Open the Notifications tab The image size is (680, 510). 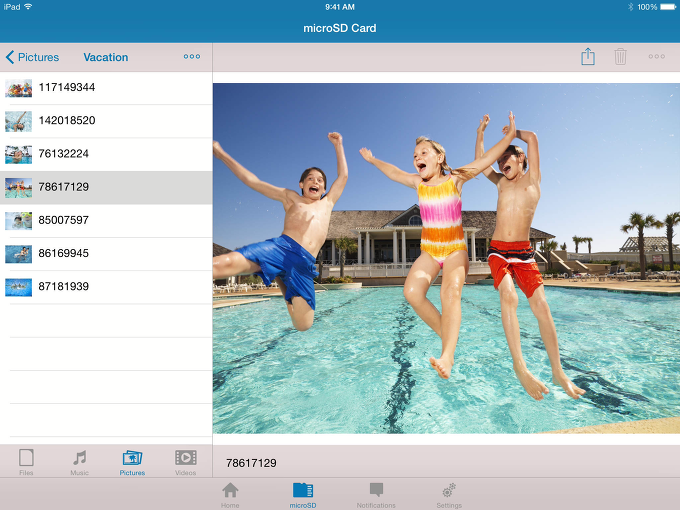coord(376,495)
